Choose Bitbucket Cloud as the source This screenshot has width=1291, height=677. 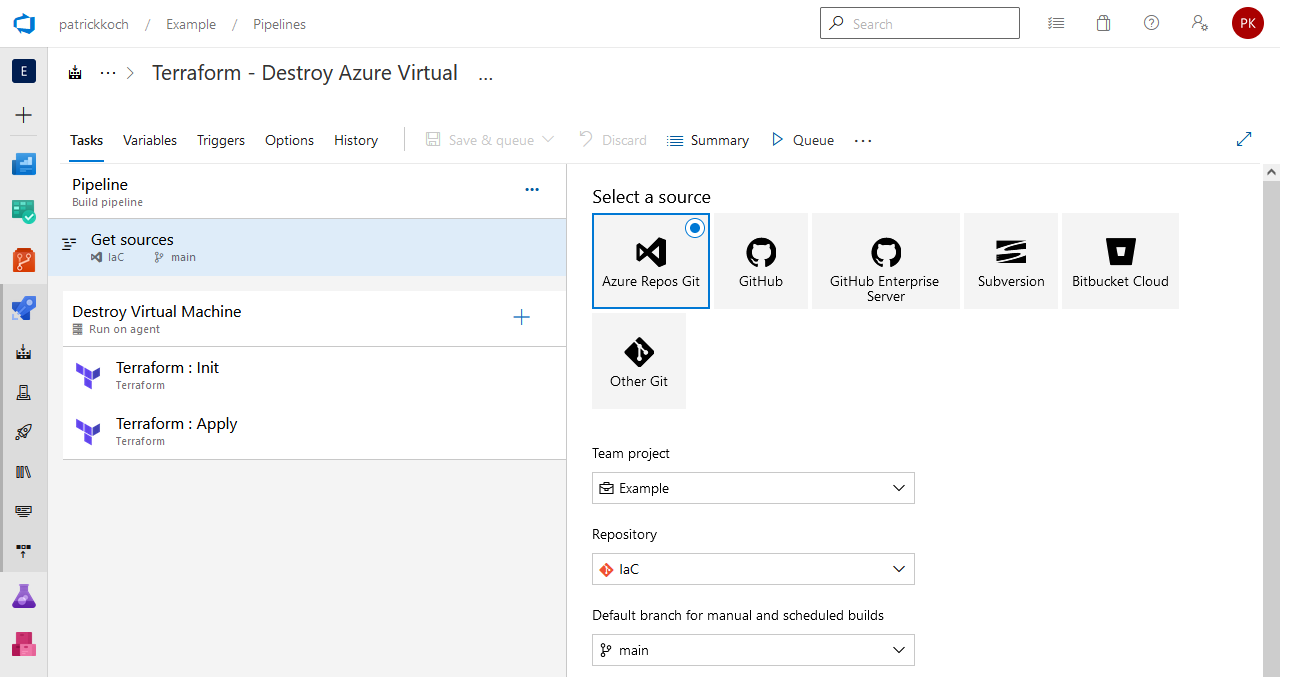[x=1120, y=260]
